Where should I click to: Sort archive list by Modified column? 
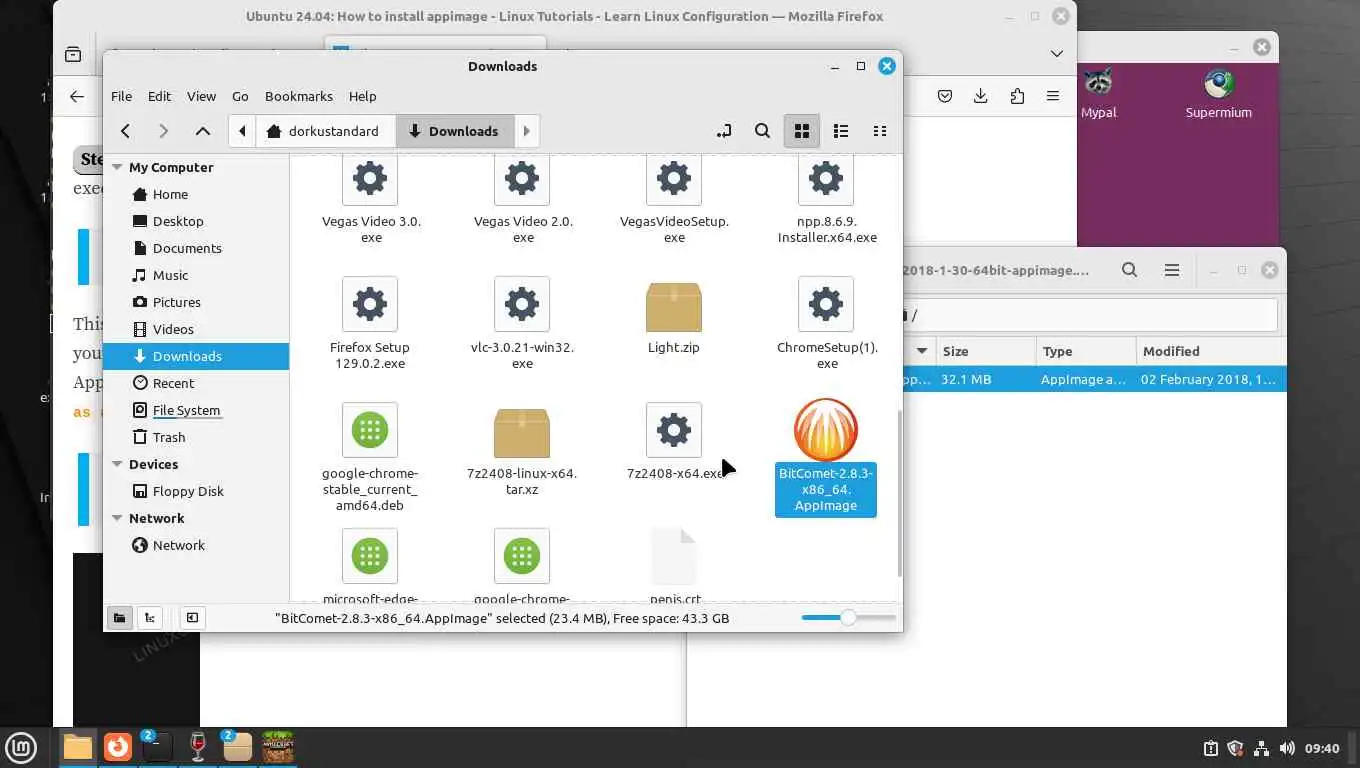click(x=1210, y=351)
